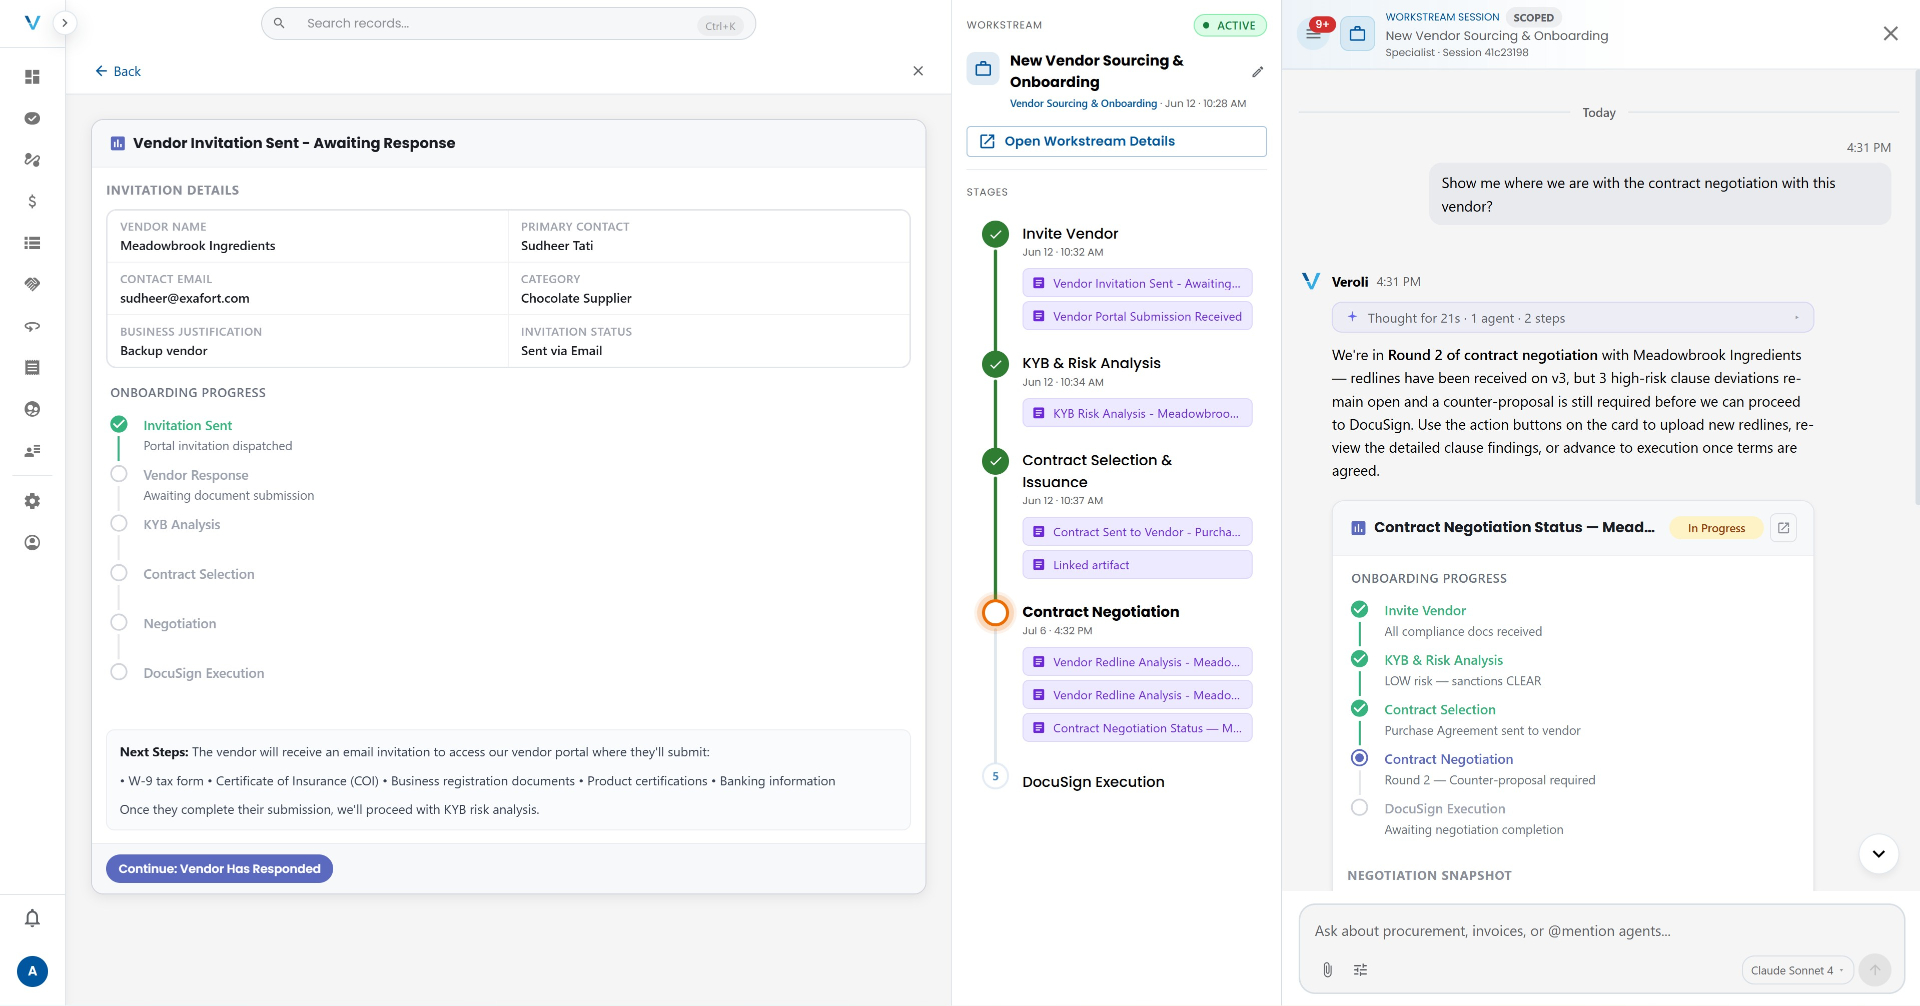Open the checkmark approvals sidebar icon

pos(32,118)
